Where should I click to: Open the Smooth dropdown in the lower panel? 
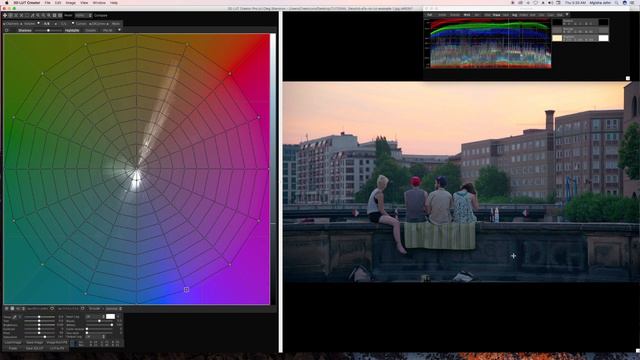tap(95, 309)
